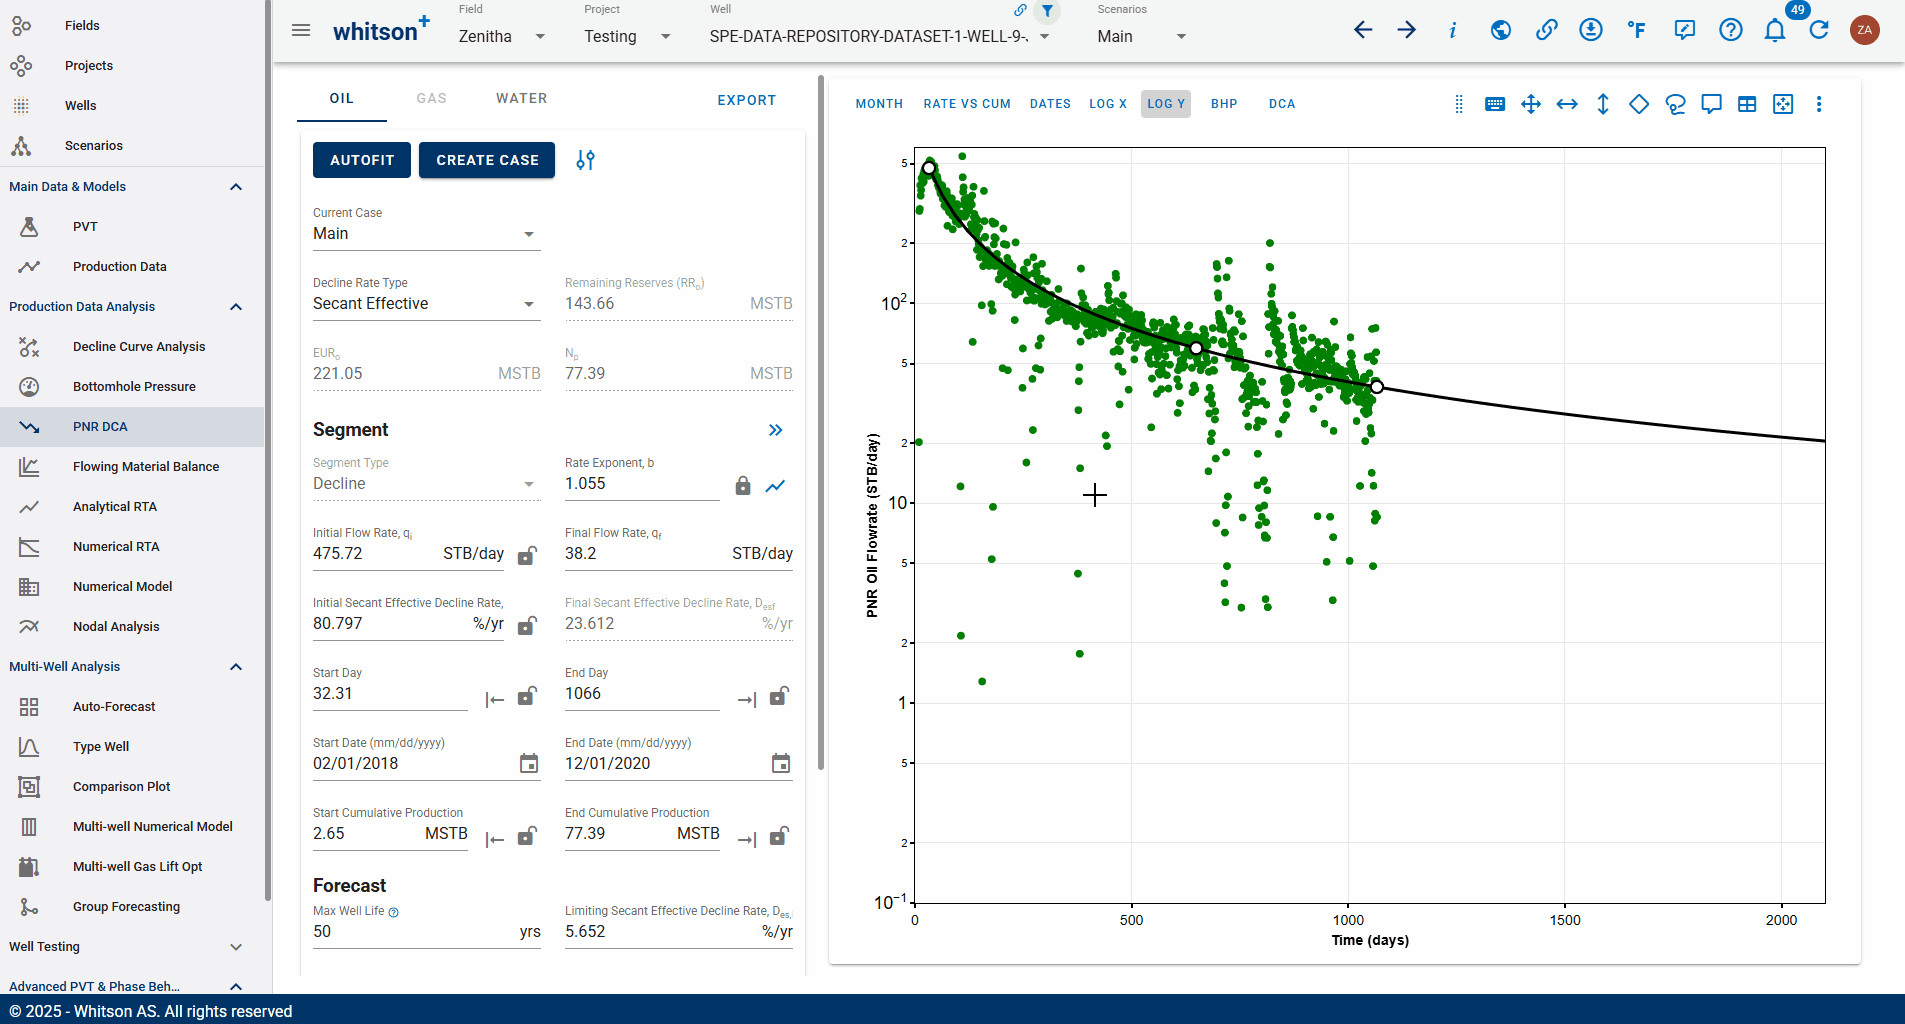
Task: Open Flowing Material Balance in sidebar
Action: tap(145, 467)
